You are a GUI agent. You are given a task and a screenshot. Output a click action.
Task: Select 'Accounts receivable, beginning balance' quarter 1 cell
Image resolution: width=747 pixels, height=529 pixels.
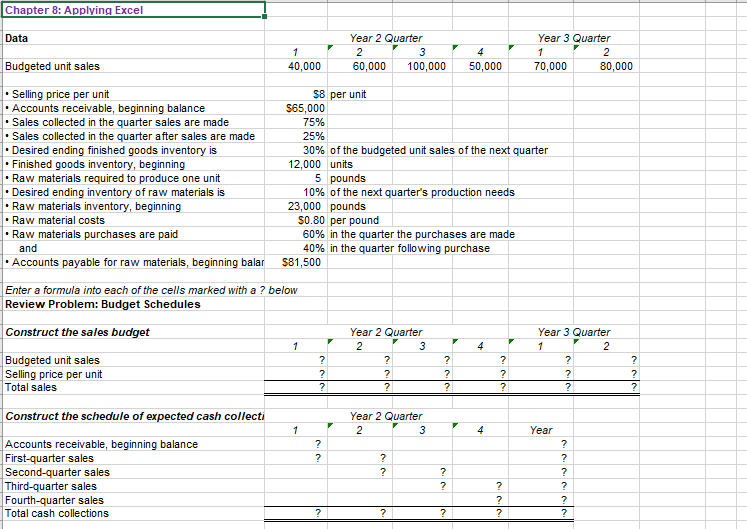tap(296, 444)
